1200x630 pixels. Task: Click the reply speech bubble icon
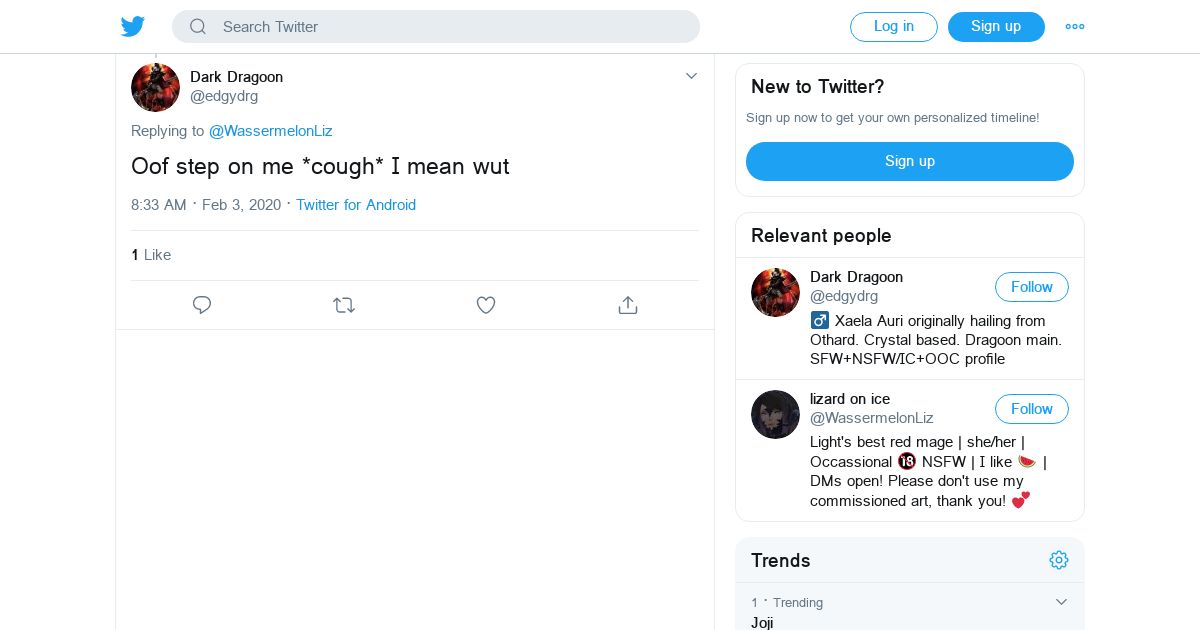[202, 305]
